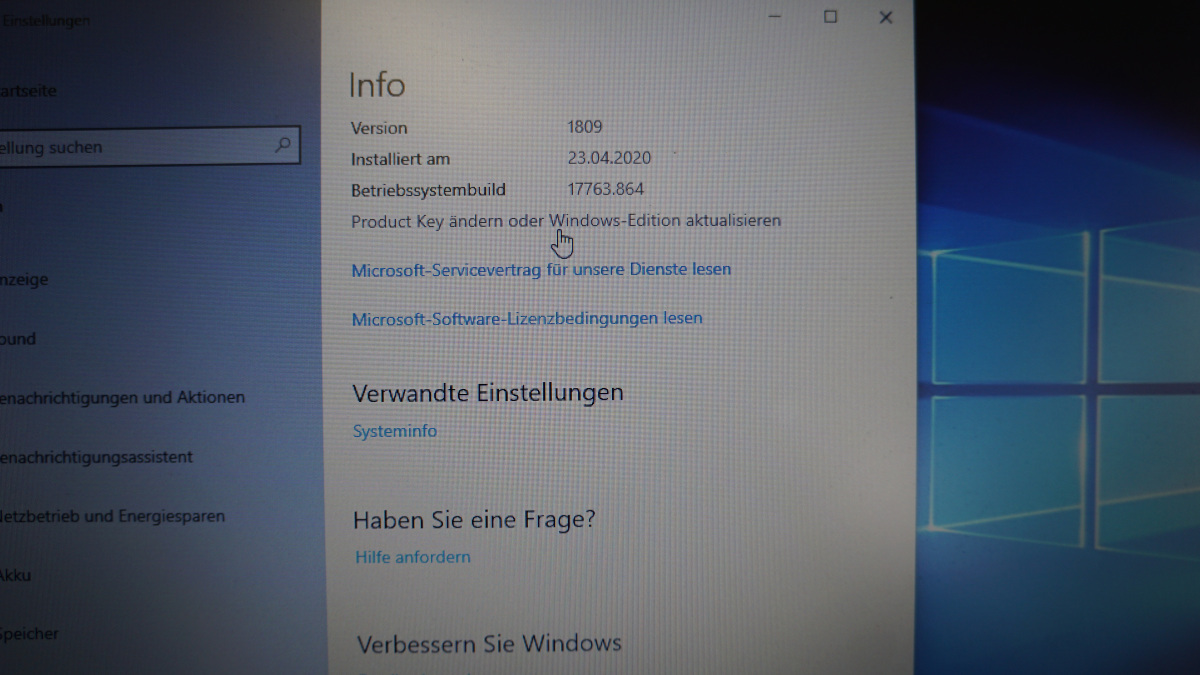Open Product Key ändern oder Windows-Edition aktualisieren
1200x675 pixels.
point(566,221)
